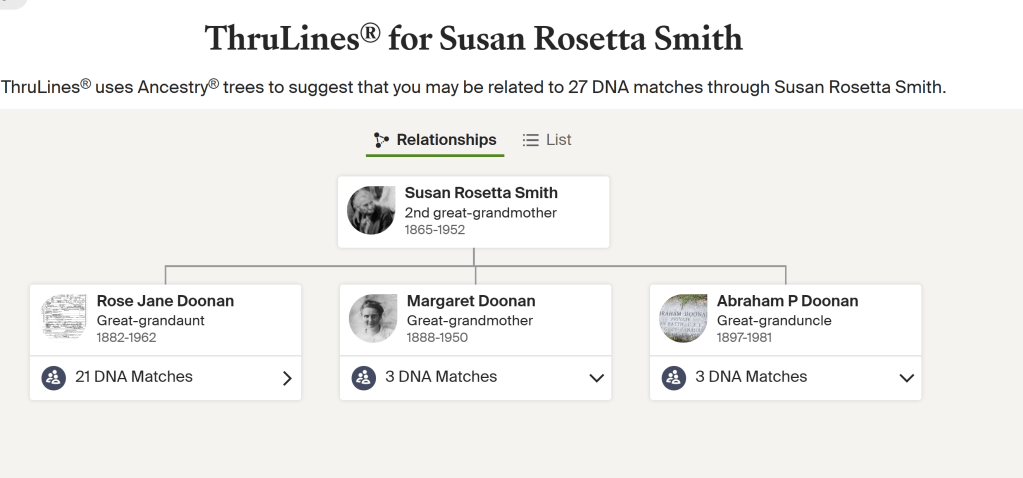Click DNA matches icon under Rose Jane Doonan
Viewport: 1023px width, 478px height.
[x=53, y=378]
